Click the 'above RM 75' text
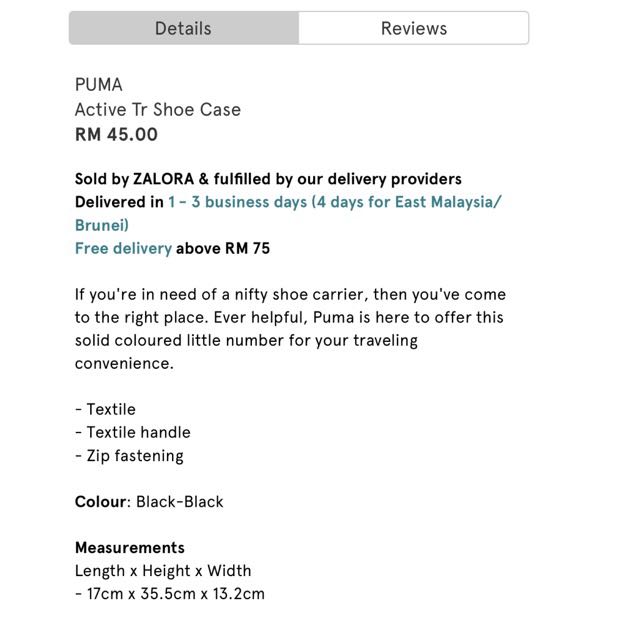 pyautogui.click(x=223, y=248)
